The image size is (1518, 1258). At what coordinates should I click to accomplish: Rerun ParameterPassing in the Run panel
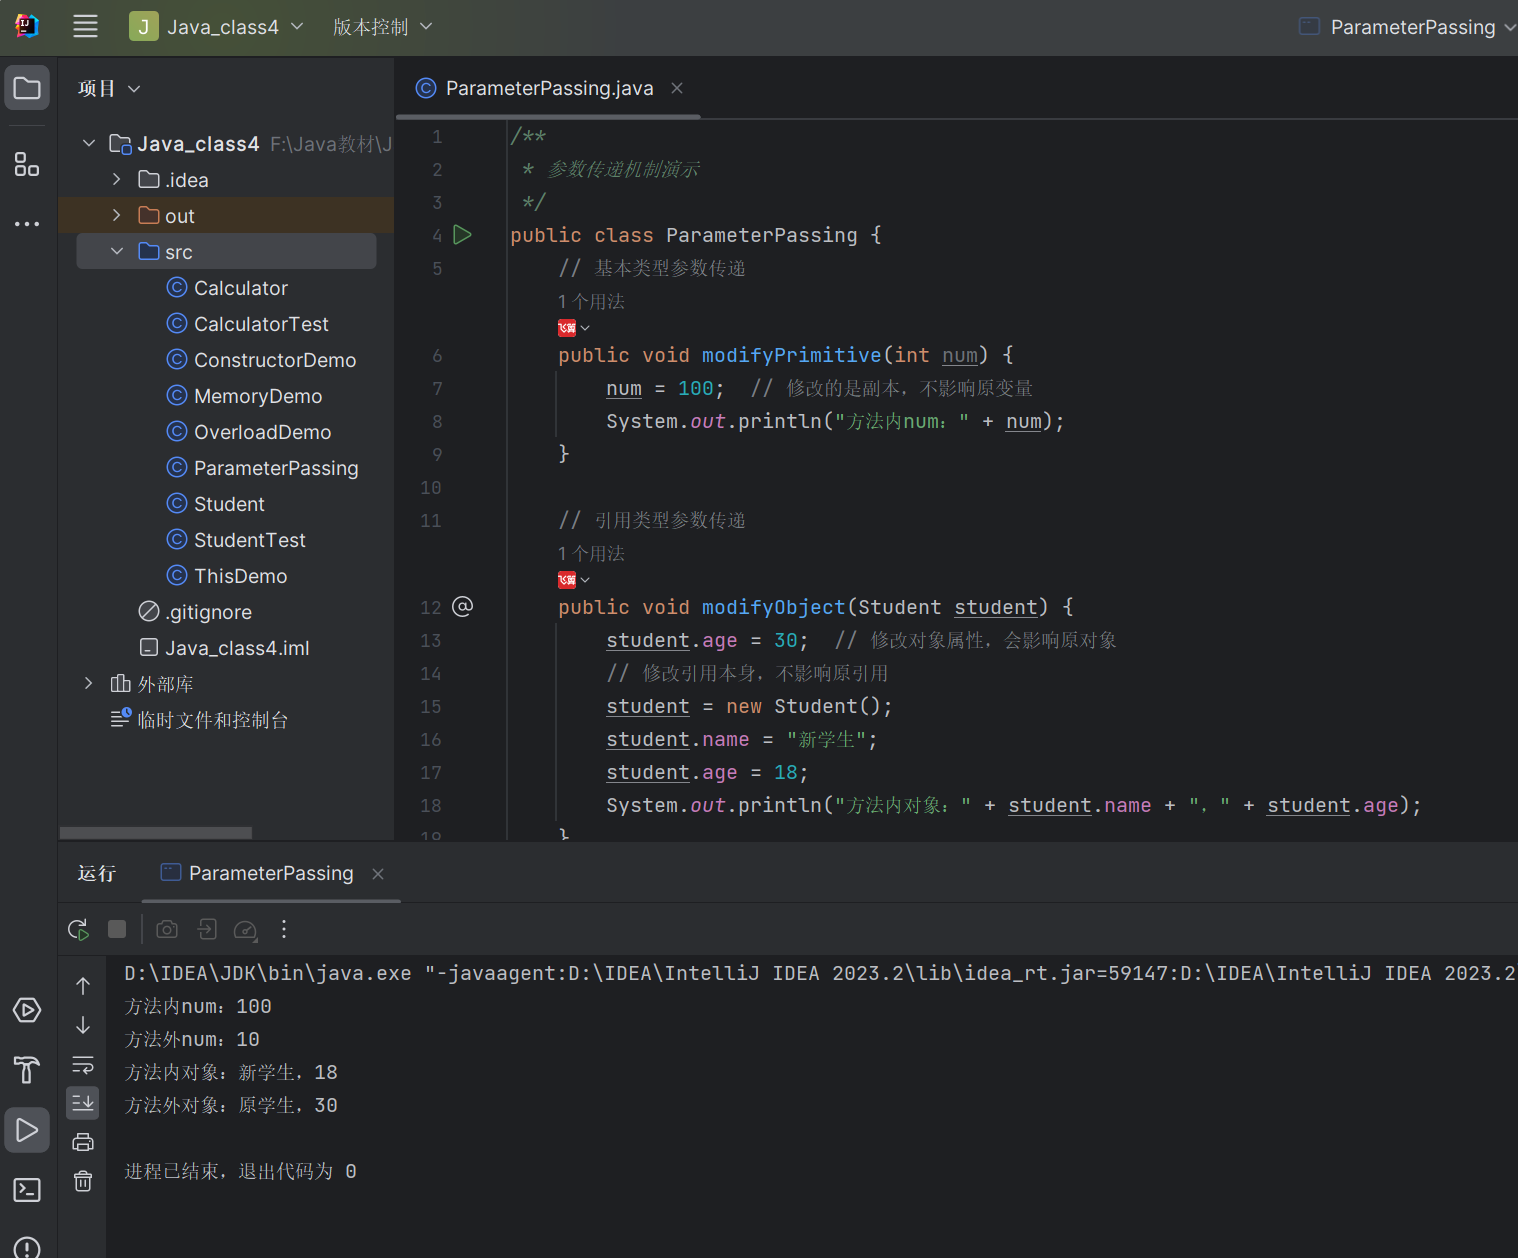(x=79, y=929)
